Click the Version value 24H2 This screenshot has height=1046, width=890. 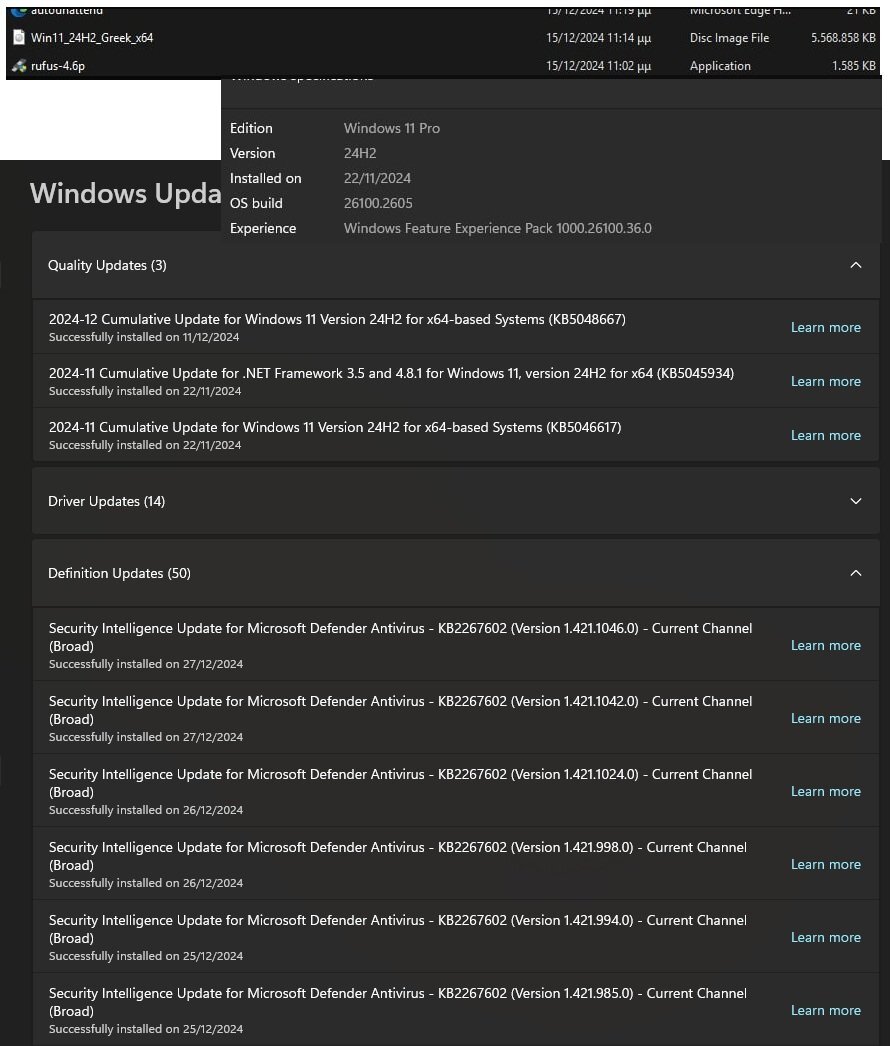click(x=360, y=153)
